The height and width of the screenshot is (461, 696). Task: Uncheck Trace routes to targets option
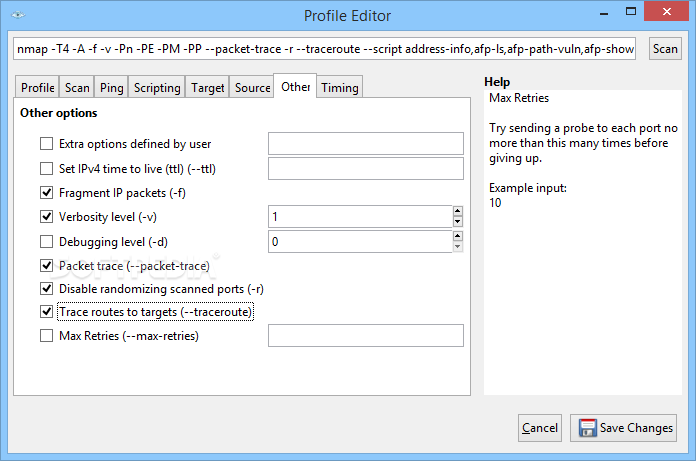tap(46, 311)
